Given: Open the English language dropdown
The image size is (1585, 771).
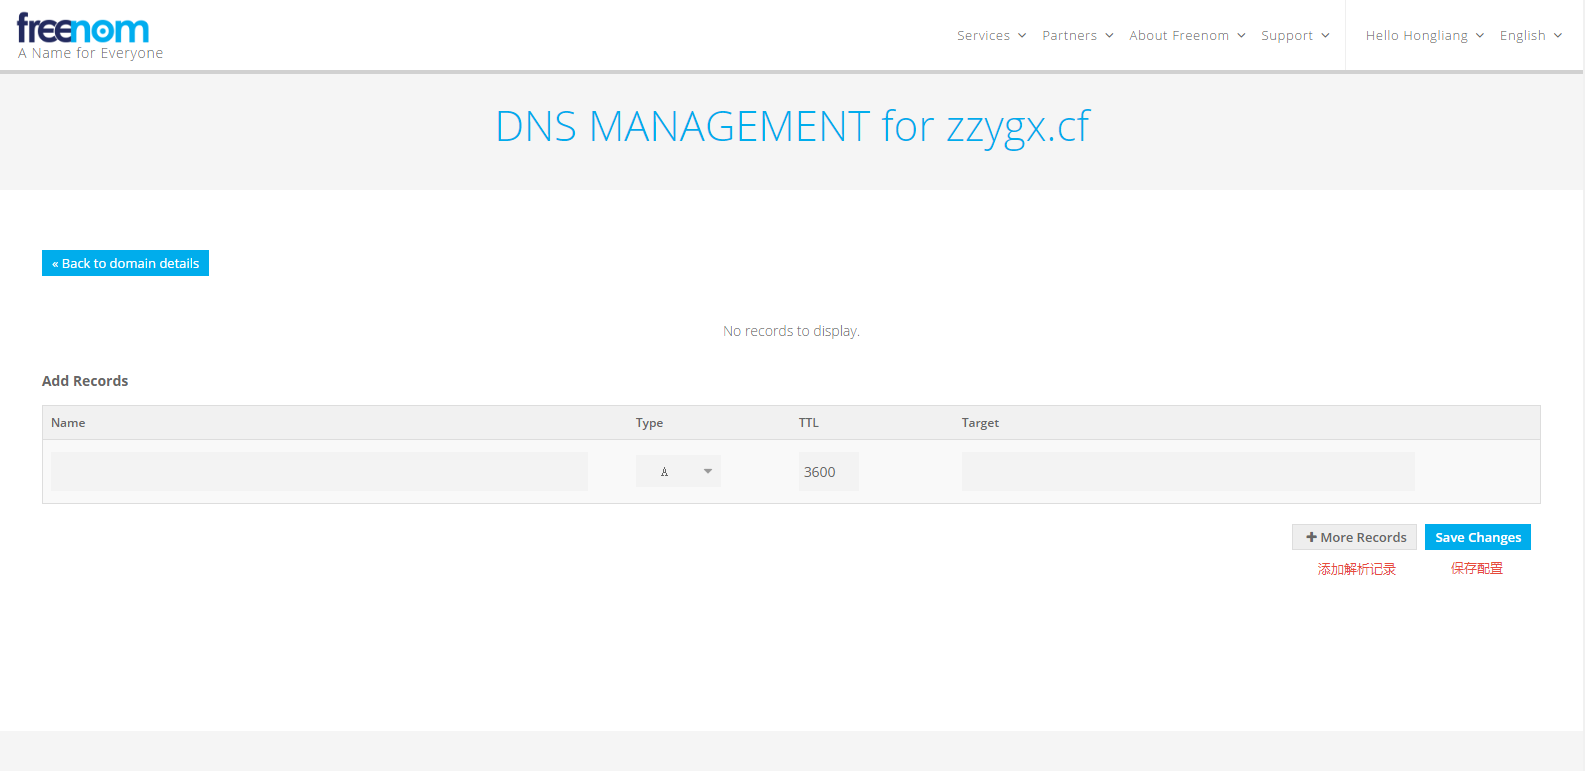Looking at the screenshot, I should click(1530, 35).
